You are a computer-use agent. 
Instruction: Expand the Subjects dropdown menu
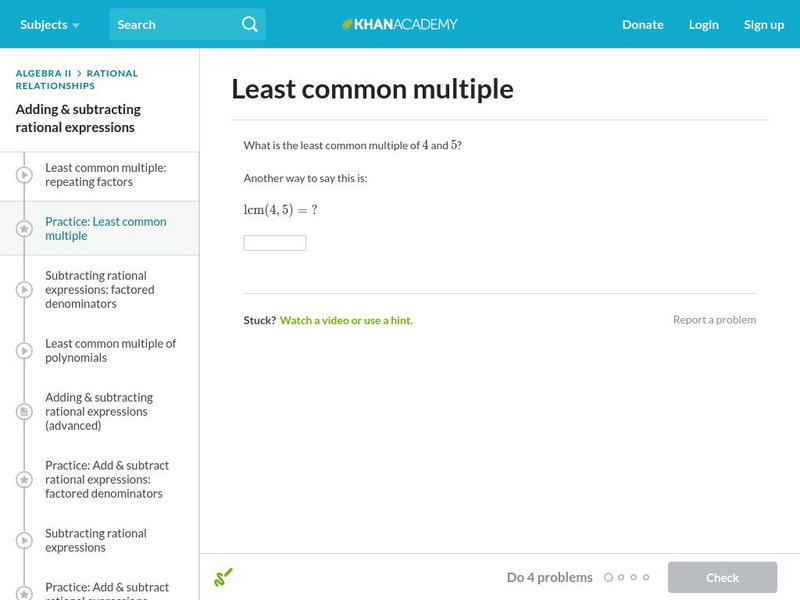click(x=49, y=24)
